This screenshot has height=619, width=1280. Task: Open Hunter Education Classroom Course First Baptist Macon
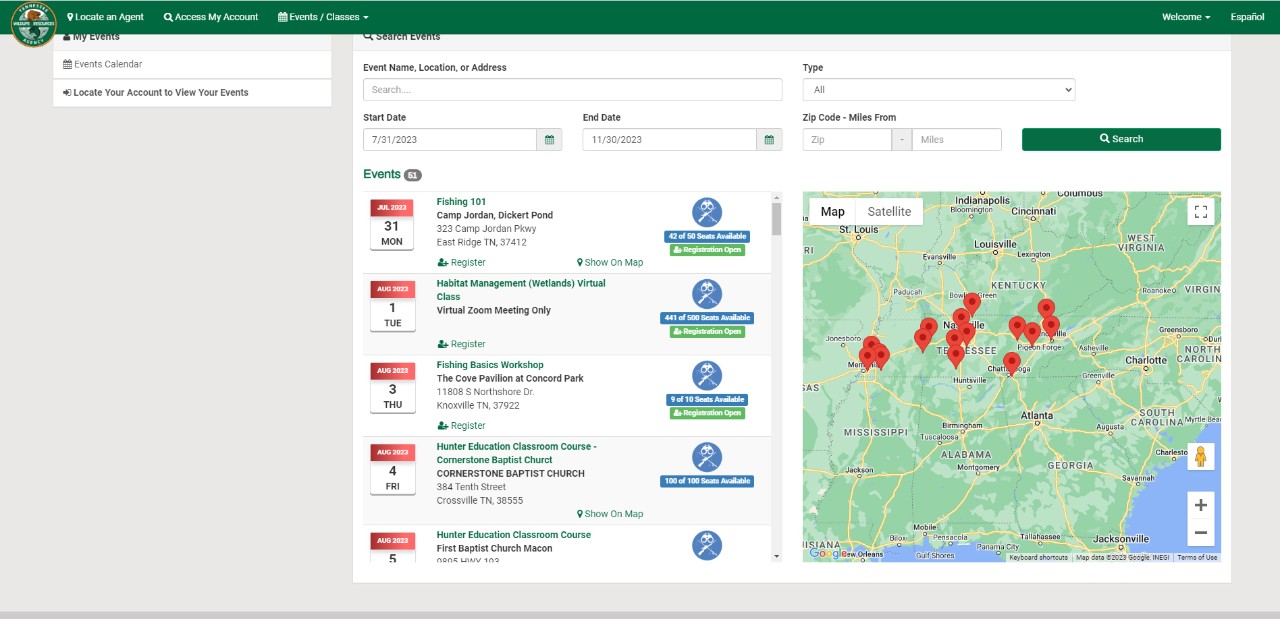coord(514,535)
